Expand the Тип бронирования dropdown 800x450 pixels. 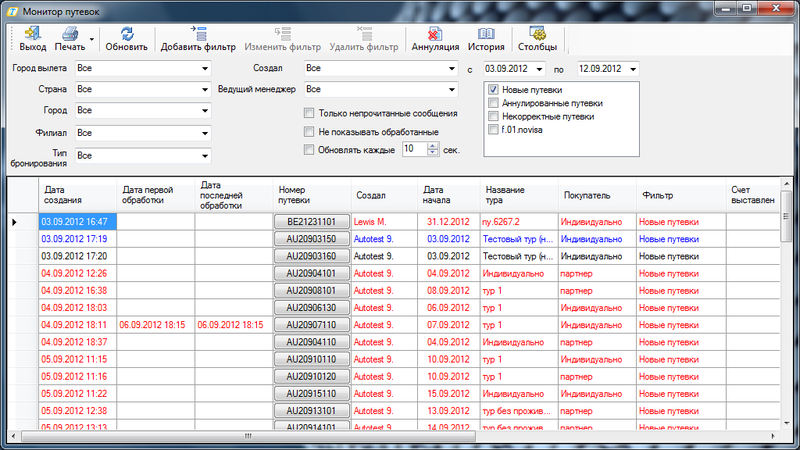click(204, 156)
